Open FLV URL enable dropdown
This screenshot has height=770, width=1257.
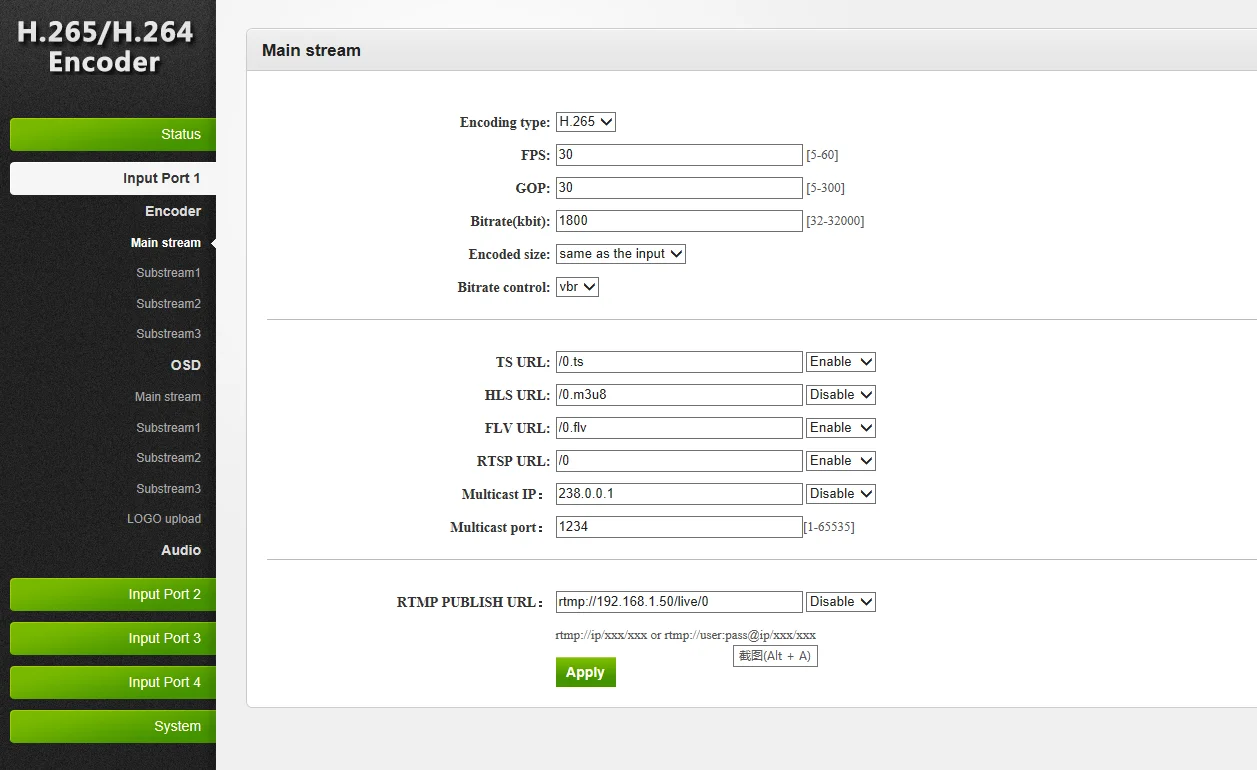click(x=841, y=428)
